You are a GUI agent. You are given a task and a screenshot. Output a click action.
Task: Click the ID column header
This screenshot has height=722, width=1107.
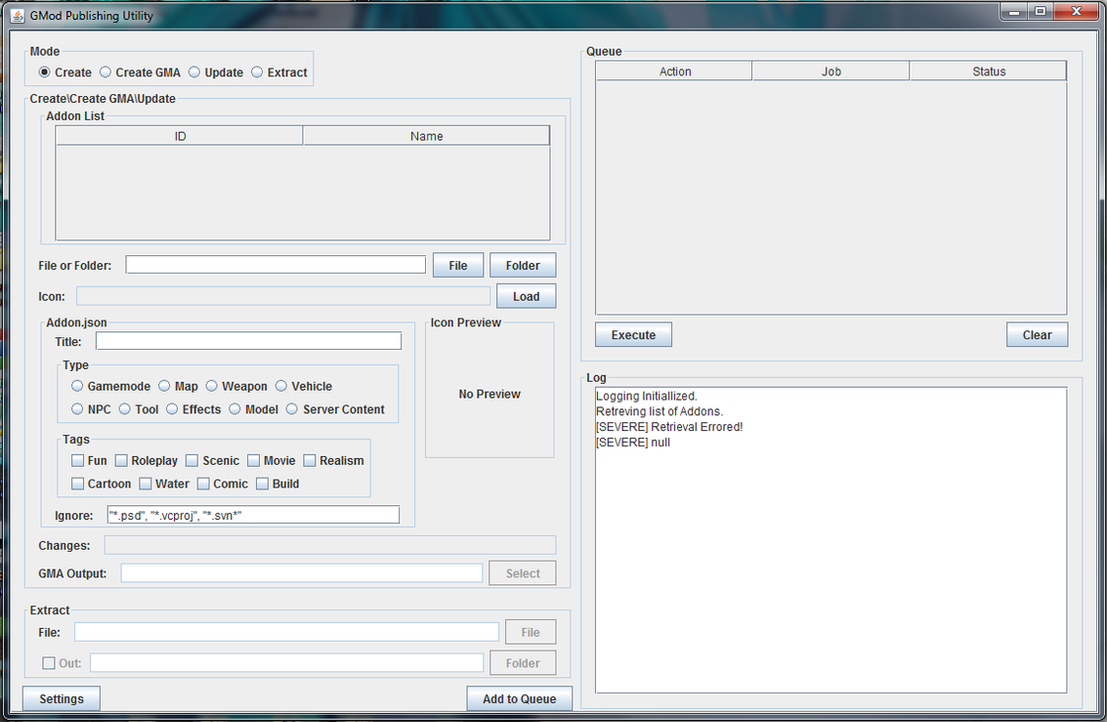(180, 136)
